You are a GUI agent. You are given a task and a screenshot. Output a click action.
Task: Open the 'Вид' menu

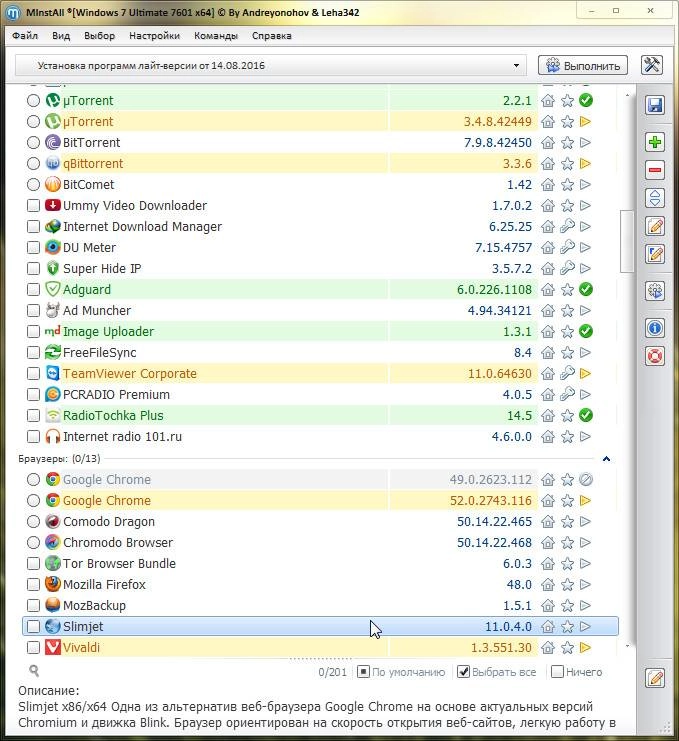61,36
